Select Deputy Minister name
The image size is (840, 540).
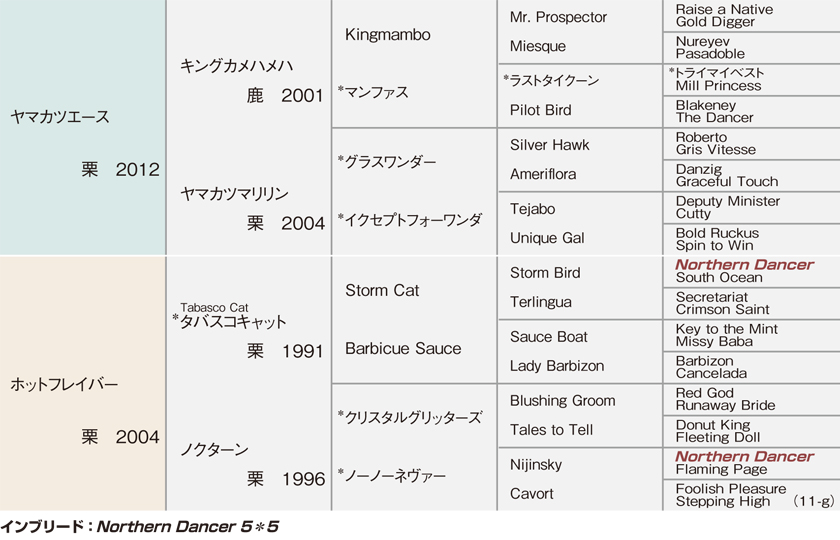(x=728, y=201)
